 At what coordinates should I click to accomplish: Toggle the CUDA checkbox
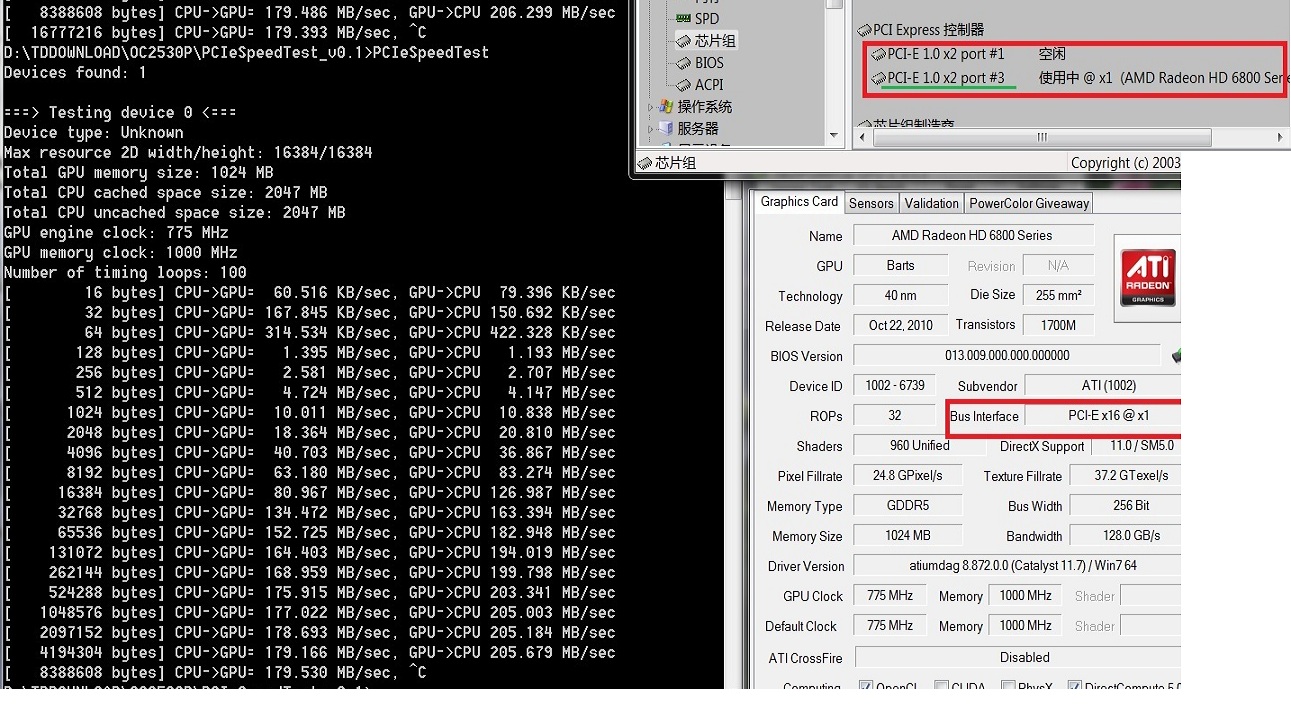[941, 686]
